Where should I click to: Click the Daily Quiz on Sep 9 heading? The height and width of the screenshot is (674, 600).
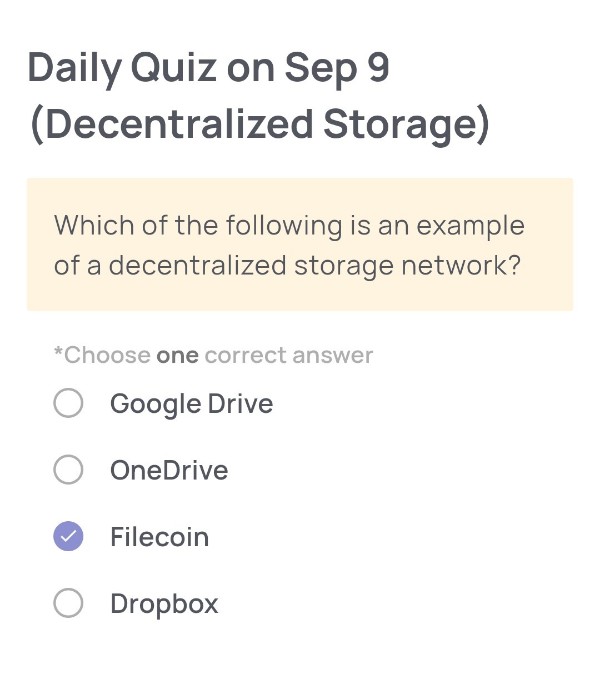(208, 68)
